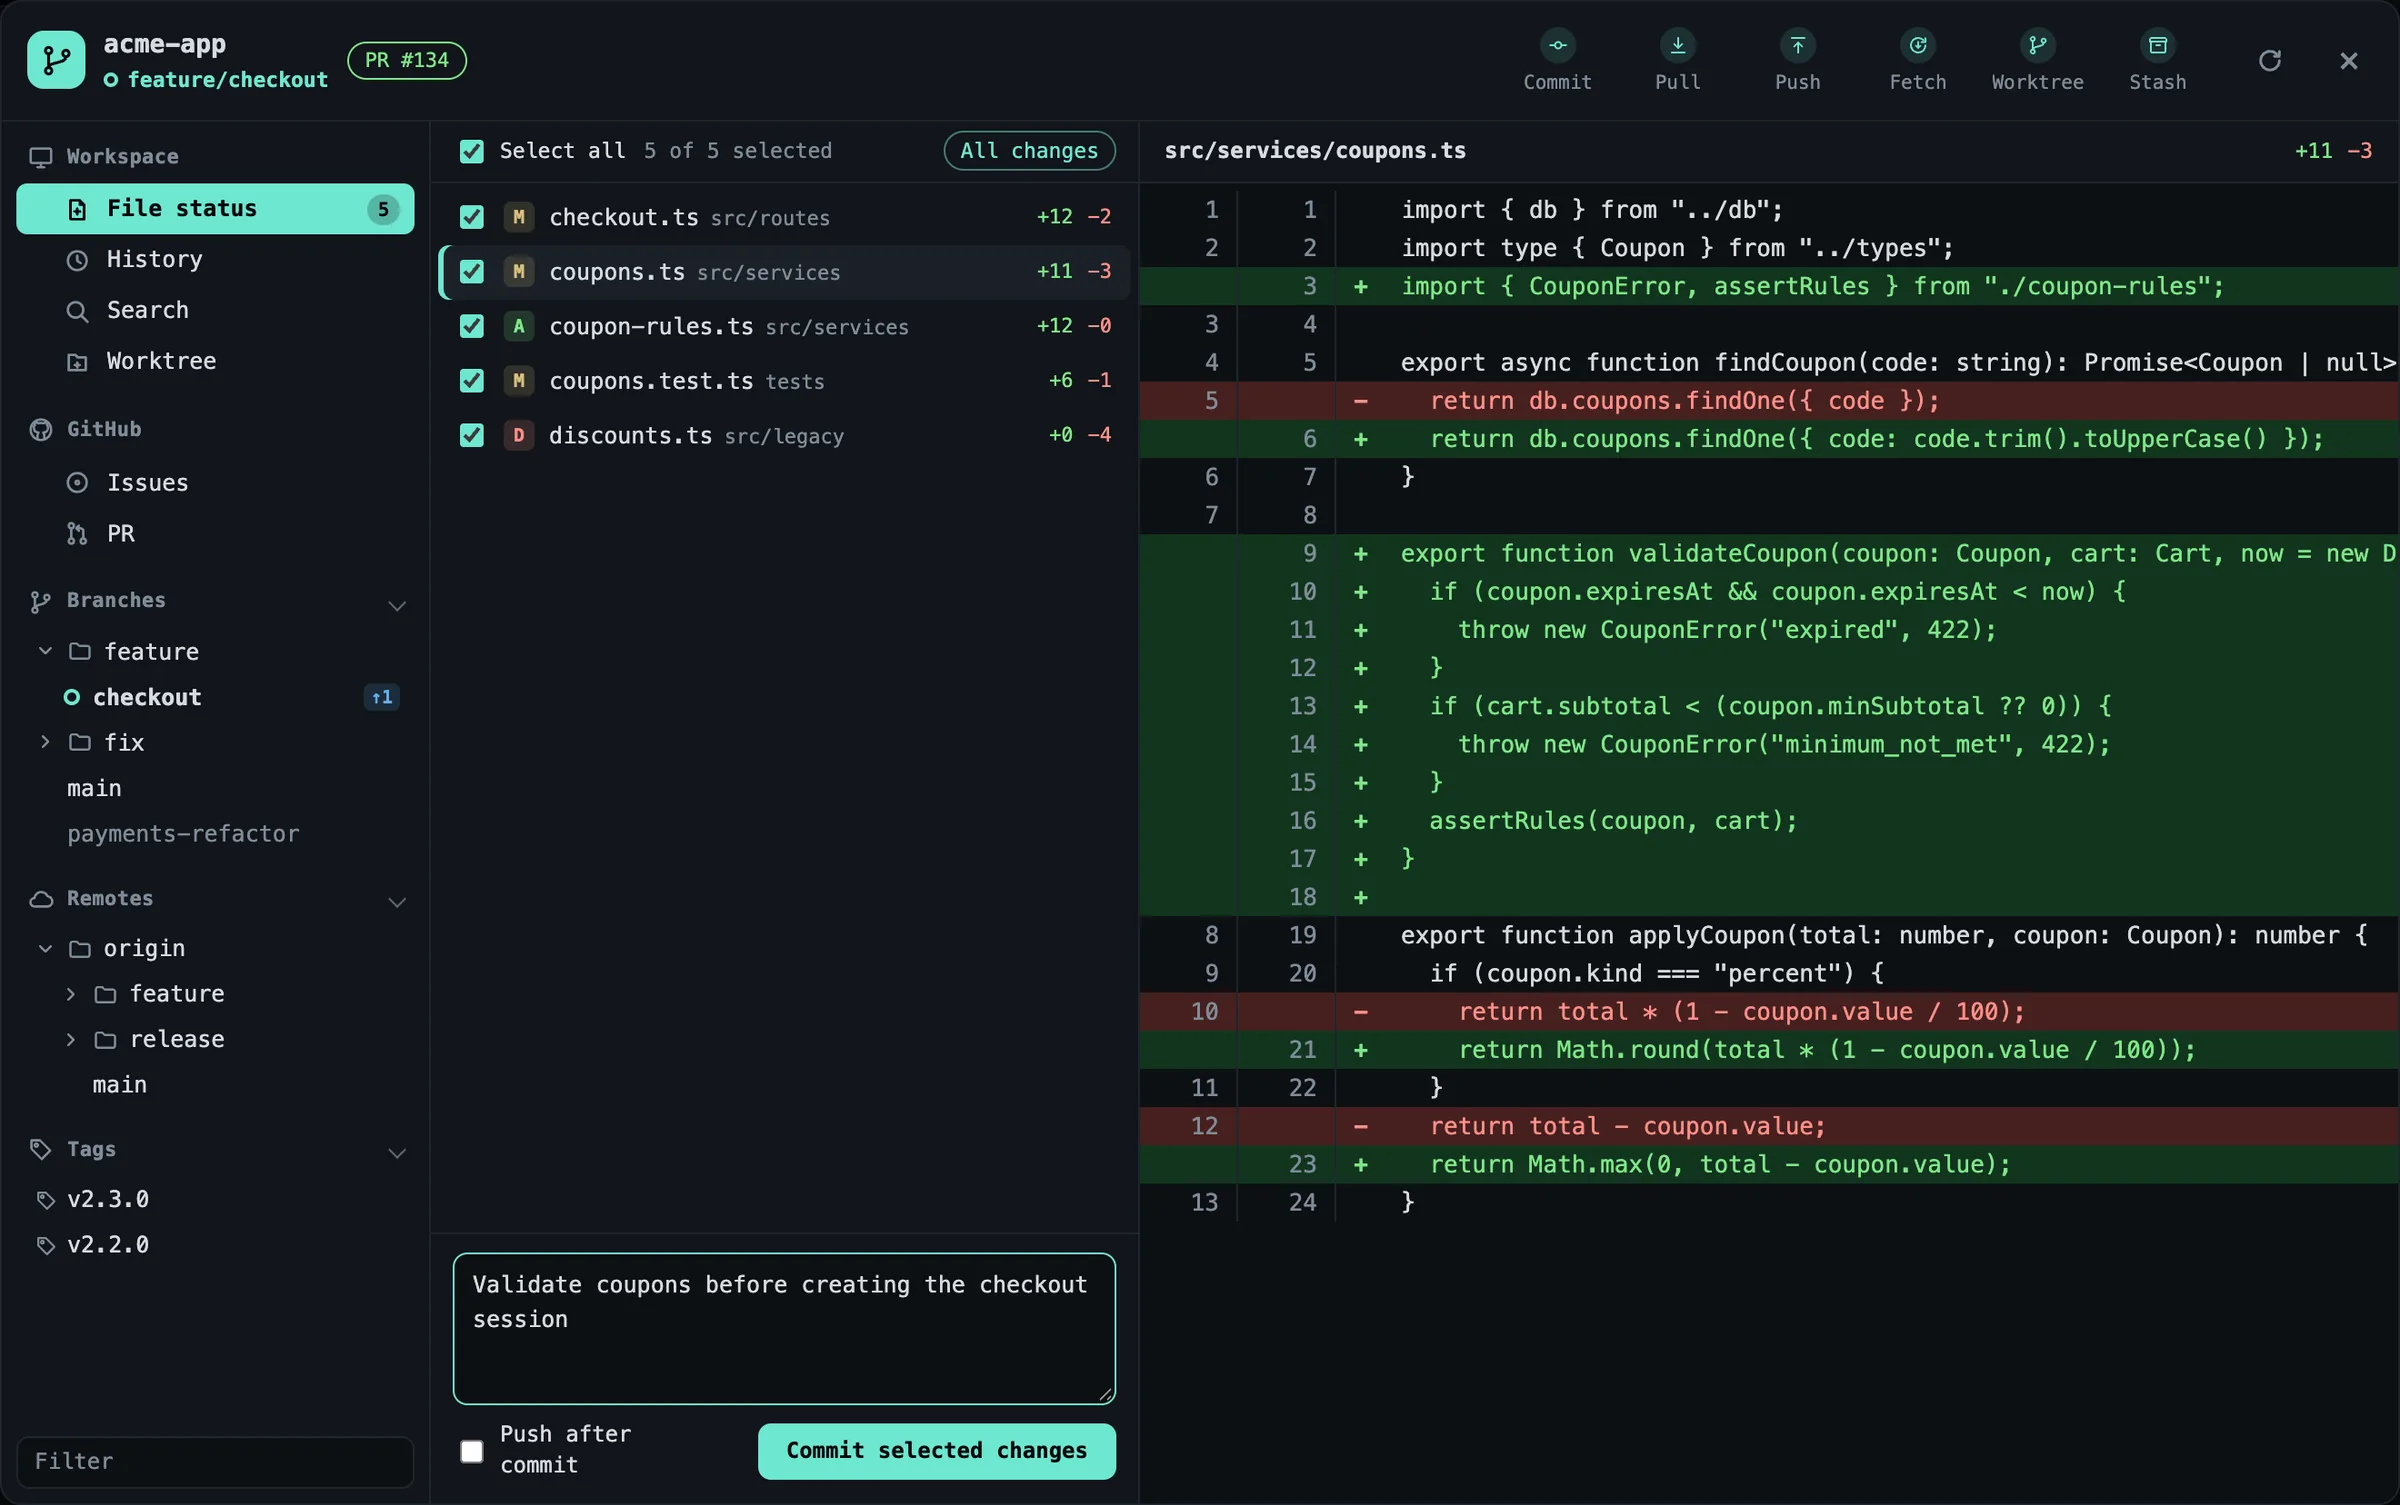Open Worktree in sidebar
The height and width of the screenshot is (1505, 2400).
[215, 362]
